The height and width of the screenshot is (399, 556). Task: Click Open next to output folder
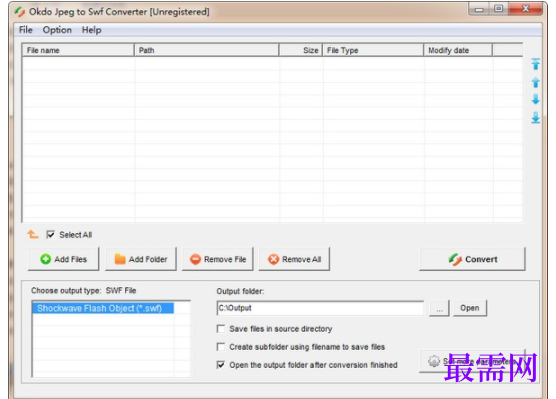470,308
